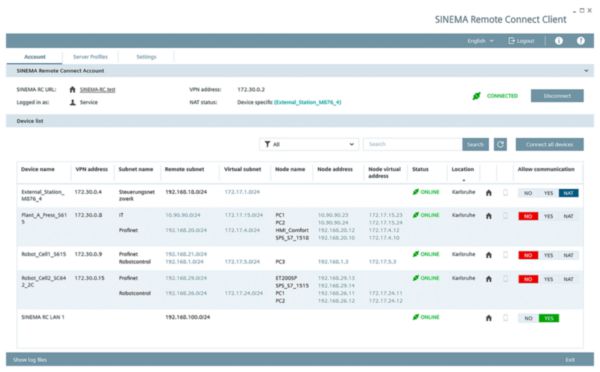Click device icon next to Plant_A_Press home icon
This screenshot has width=600, height=372.
pyautogui.click(x=505, y=216)
